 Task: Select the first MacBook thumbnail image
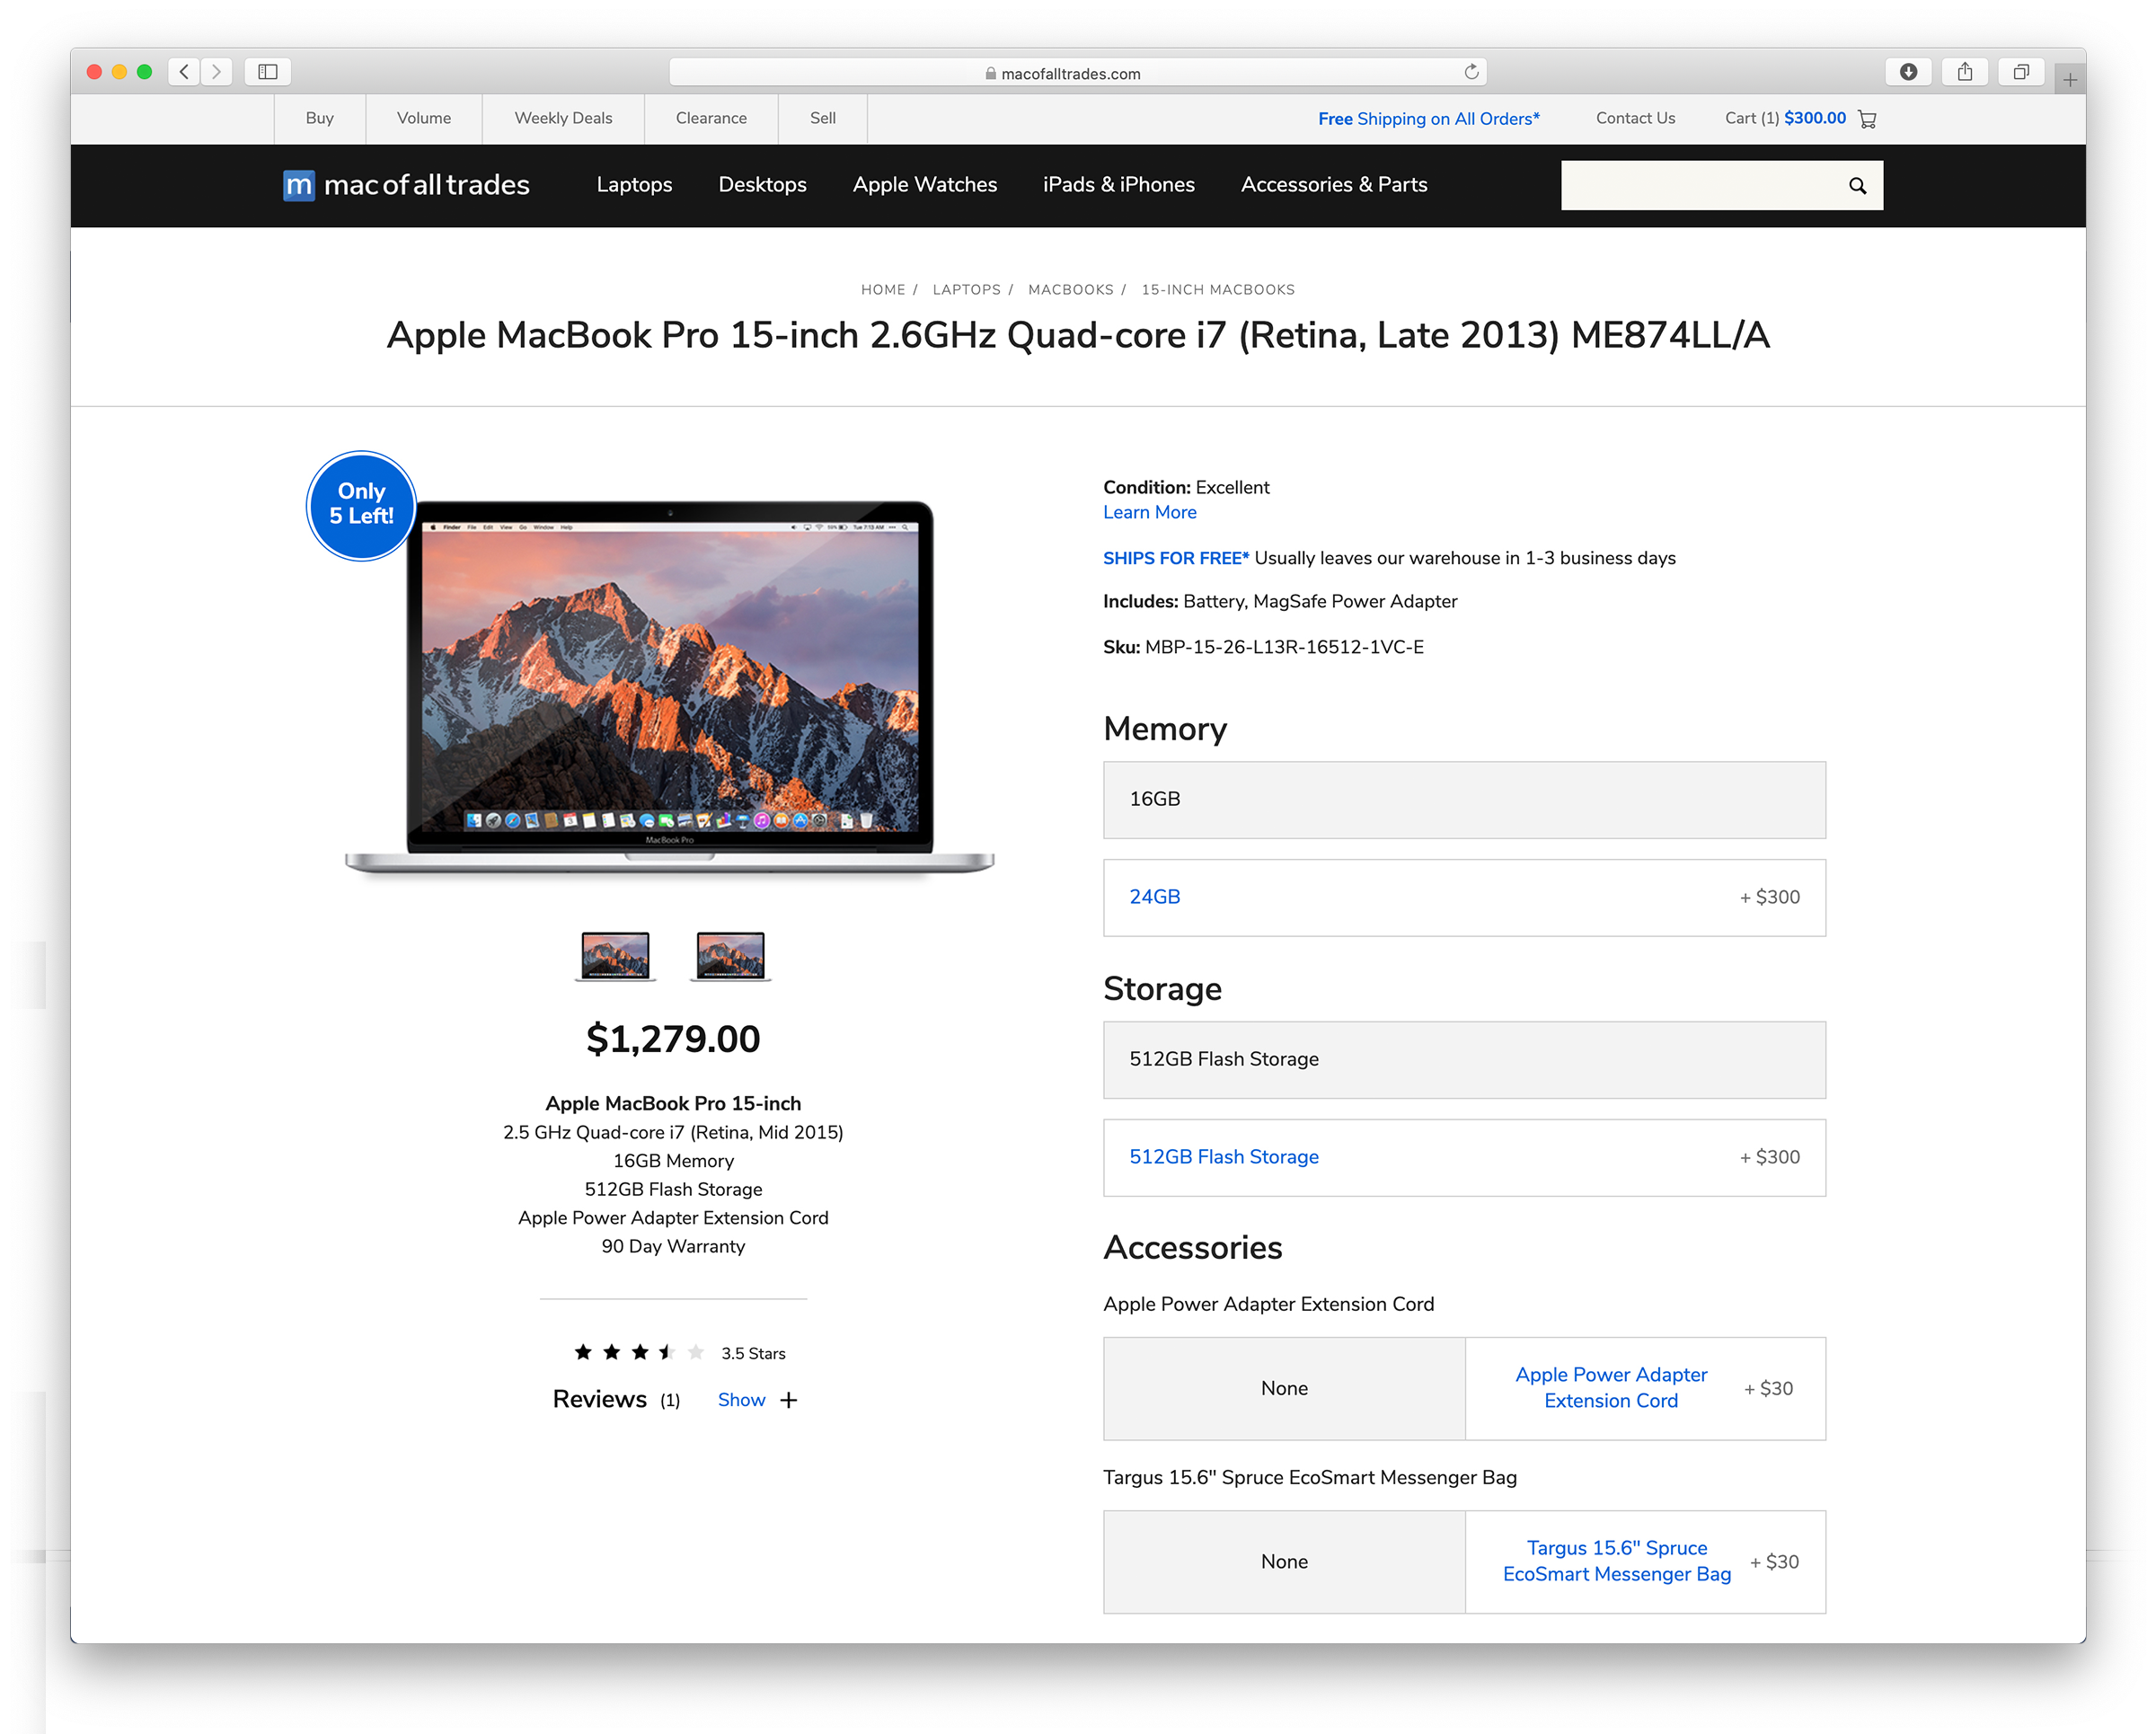click(x=615, y=956)
